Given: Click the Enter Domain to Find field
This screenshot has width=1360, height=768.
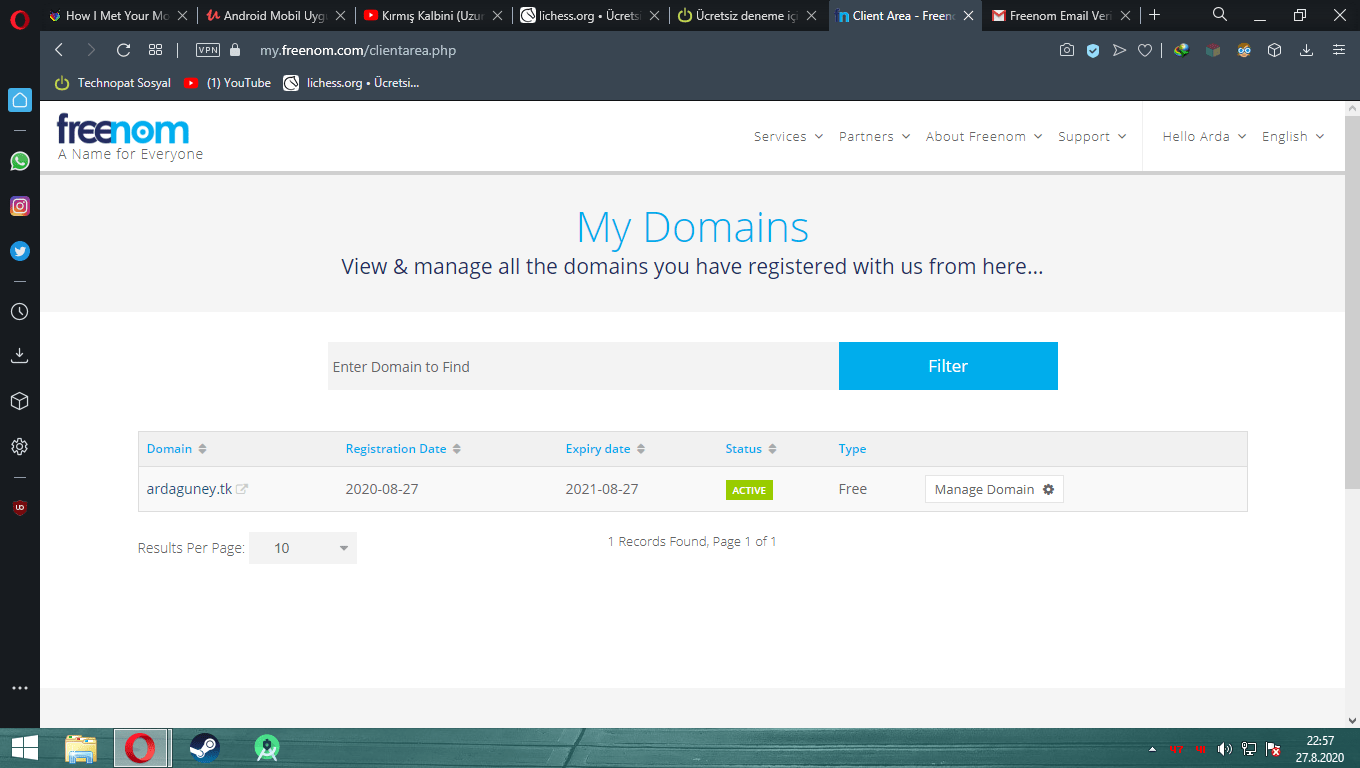Looking at the screenshot, I should 583,366.
